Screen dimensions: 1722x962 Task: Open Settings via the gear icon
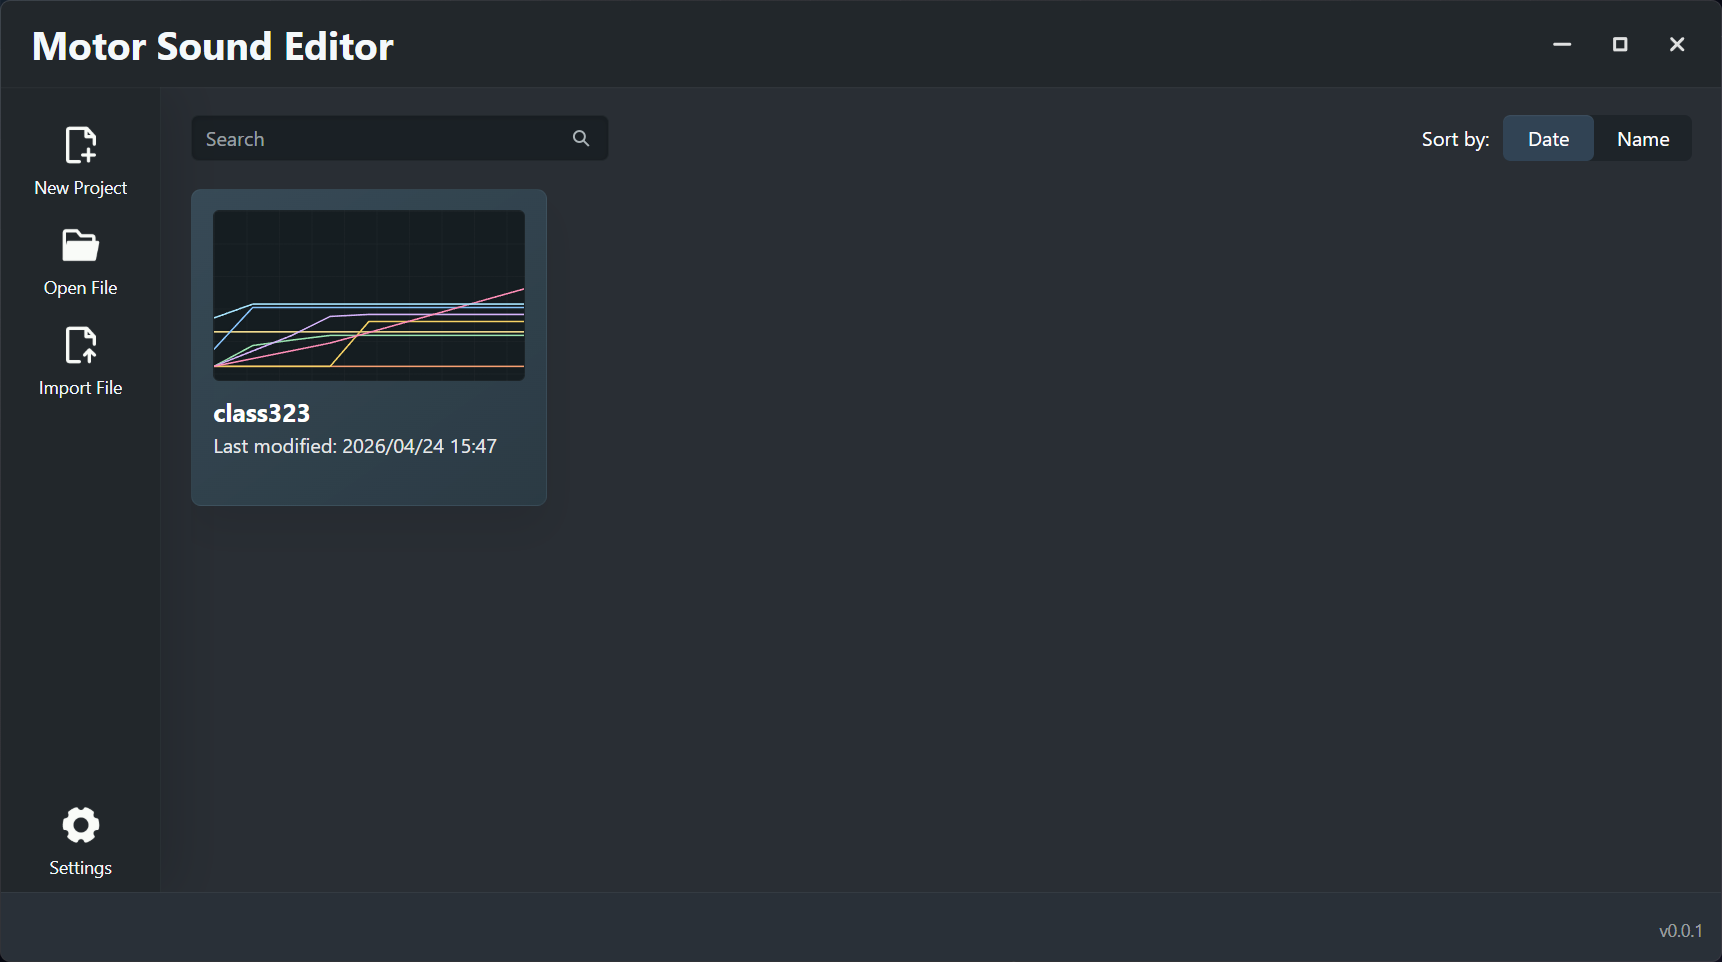click(80, 825)
